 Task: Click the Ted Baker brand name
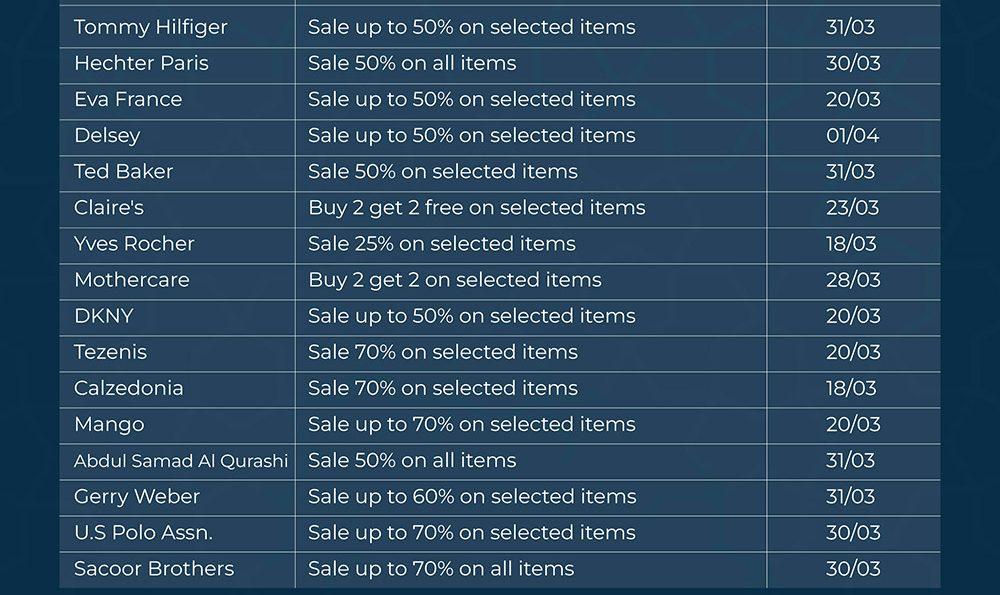[123, 171]
